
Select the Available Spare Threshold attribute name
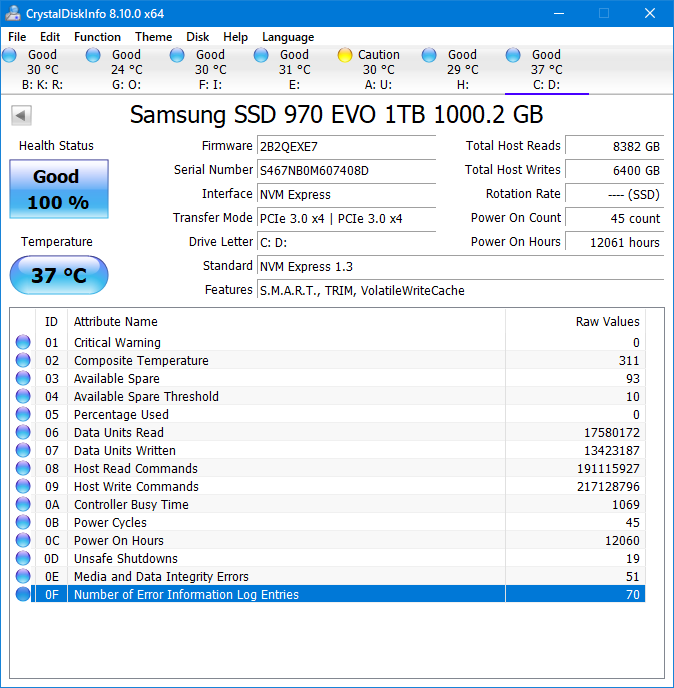coord(146,396)
